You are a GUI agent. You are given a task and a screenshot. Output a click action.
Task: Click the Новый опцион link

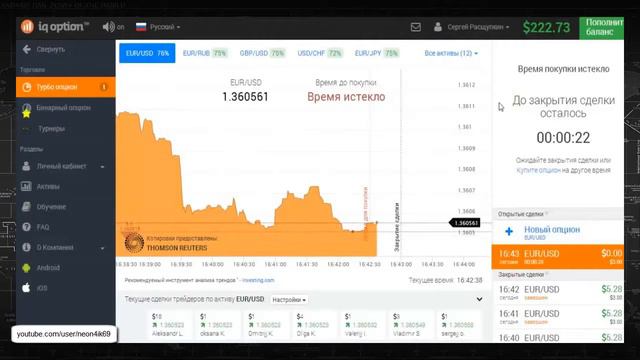[x=552, y=230]
